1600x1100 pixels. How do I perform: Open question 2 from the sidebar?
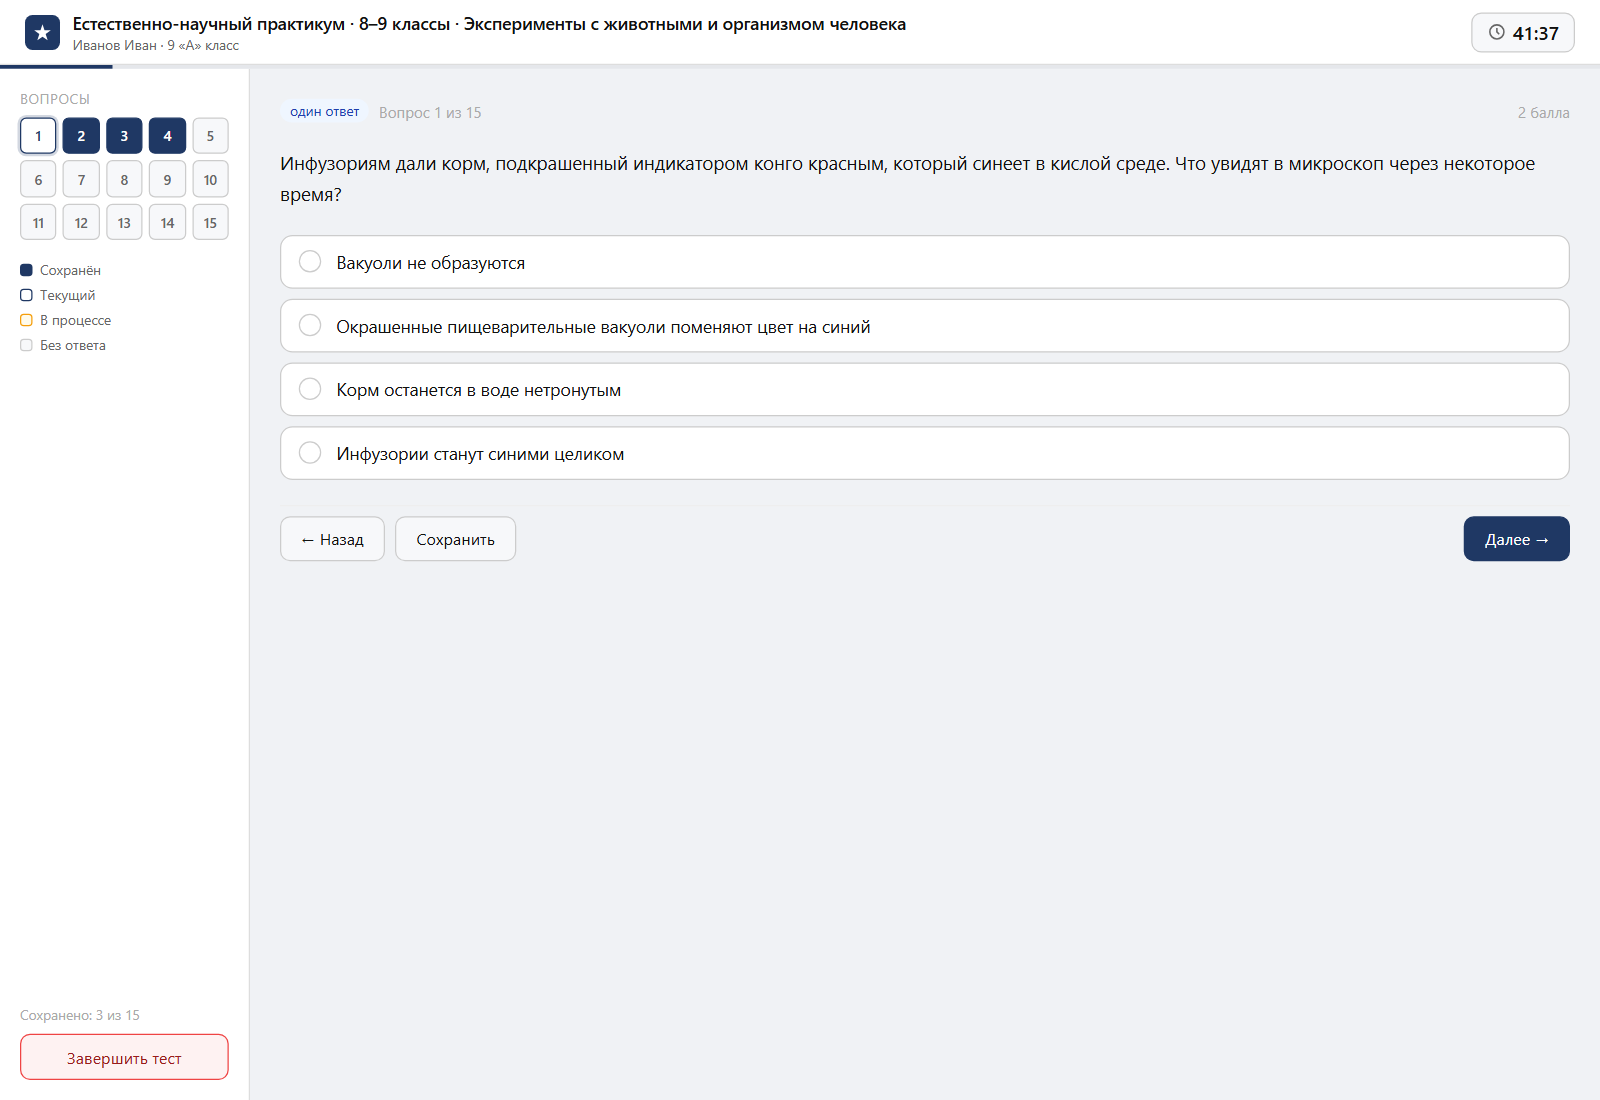[x=81, y=136]
